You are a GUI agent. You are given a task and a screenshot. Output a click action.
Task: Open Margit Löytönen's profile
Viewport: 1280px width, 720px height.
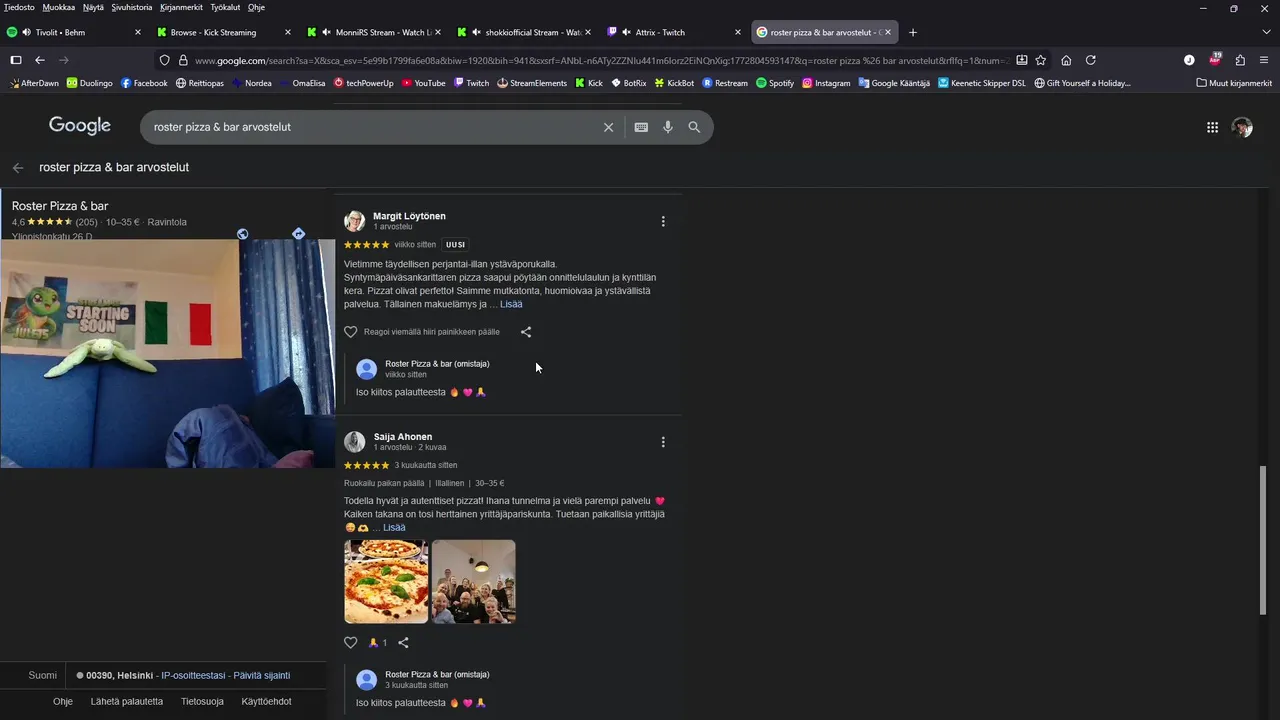point(409,216)
